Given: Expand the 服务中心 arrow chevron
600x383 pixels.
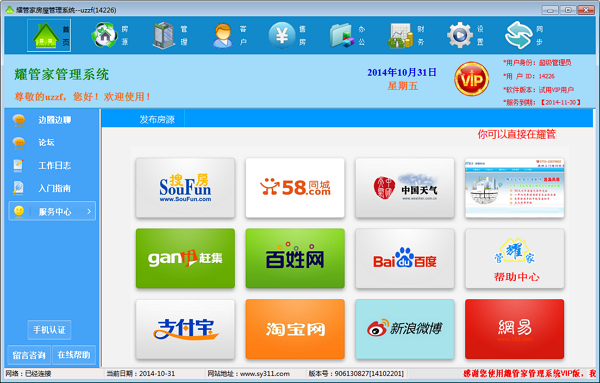Looking at the screenshot, I should [x=89, y=211].
